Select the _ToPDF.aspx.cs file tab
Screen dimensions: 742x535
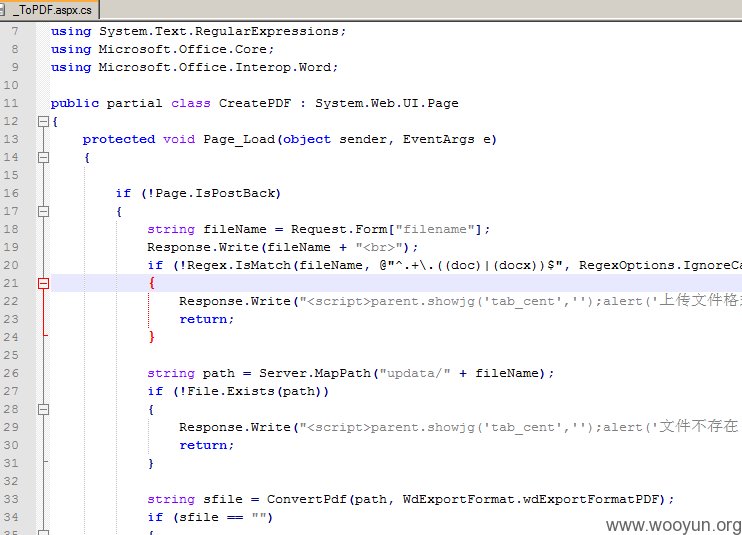49,9
